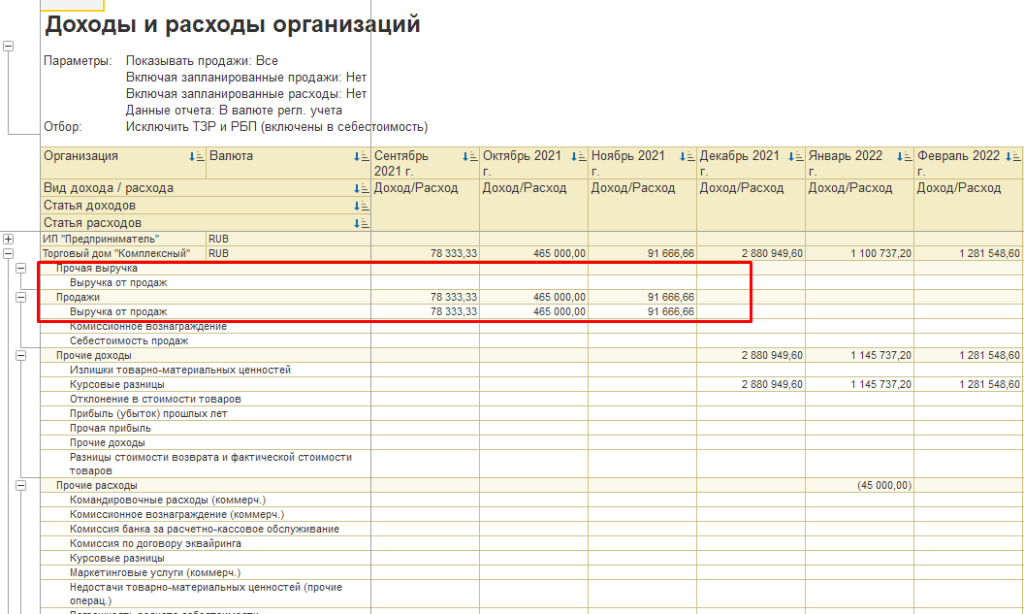Collapse the report parameters section
Viewport: 1024px width, 614px height.
(x=8, y=46)
